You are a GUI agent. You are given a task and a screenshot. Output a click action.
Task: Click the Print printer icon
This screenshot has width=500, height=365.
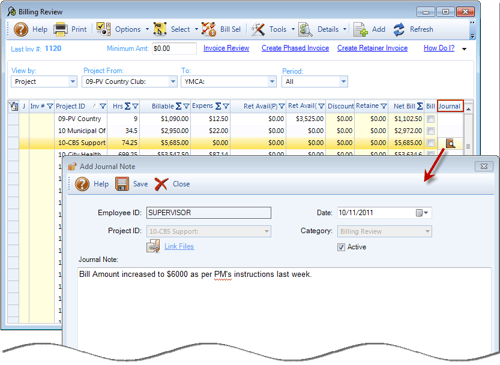pyautogui.click(x=61, y=29)
